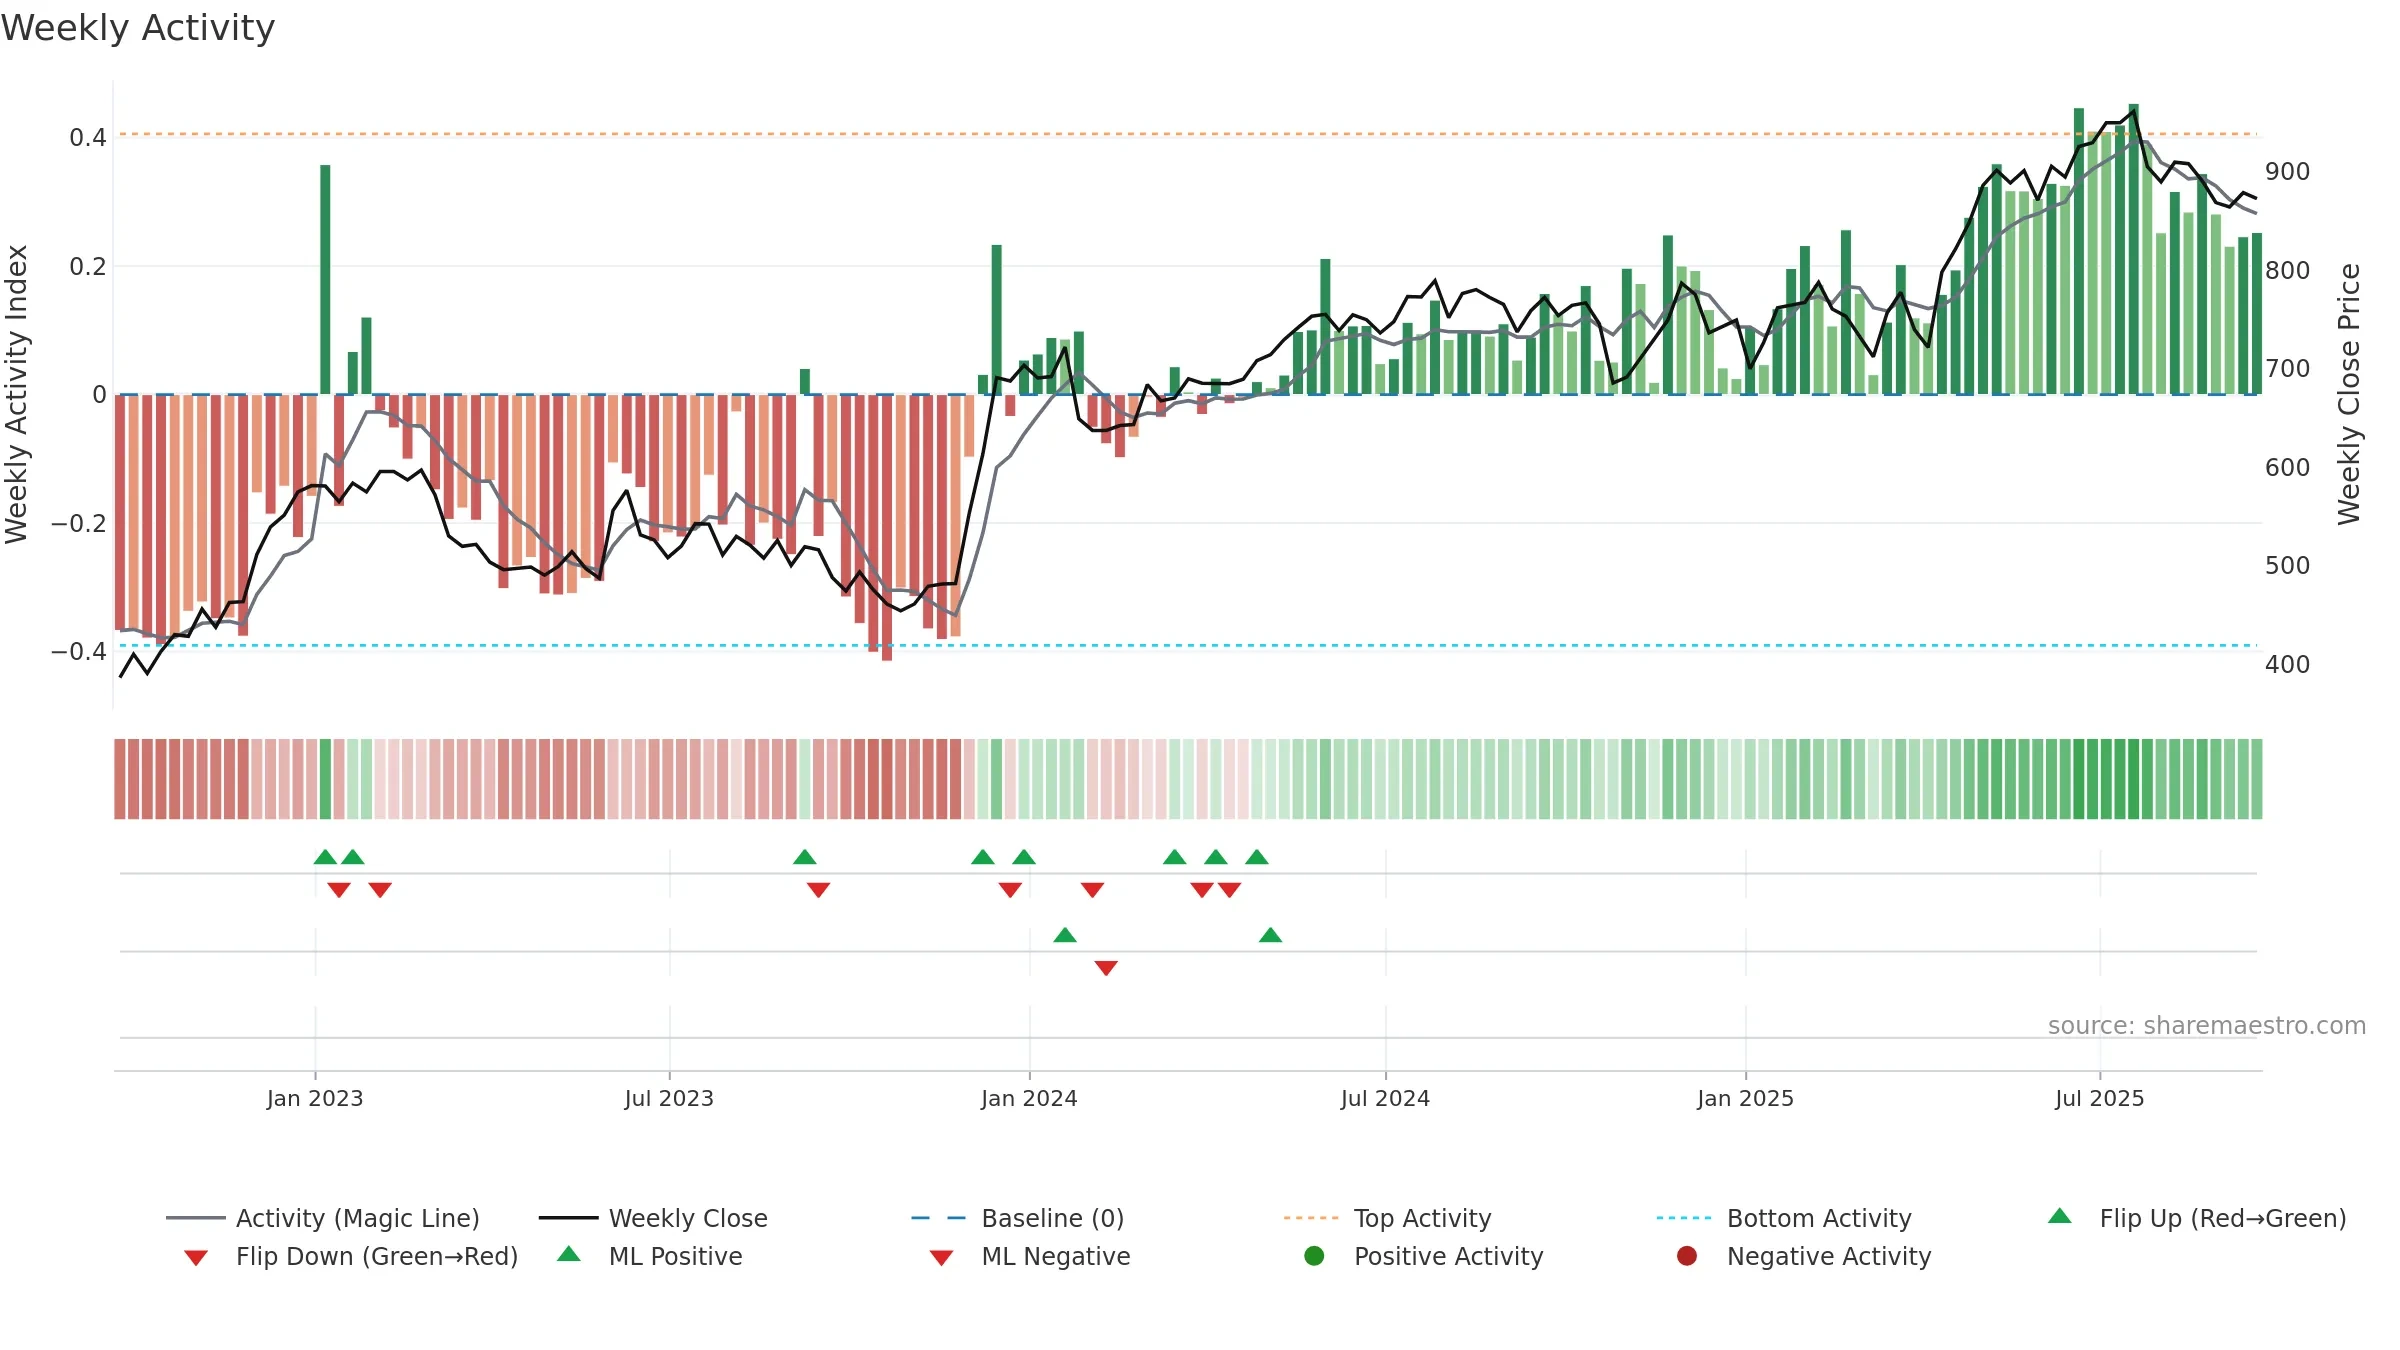This screenshot has height=1350, width=2400.
Task: Toggle Top Activity legend entry
Action: click(x=1388, y=1218)
